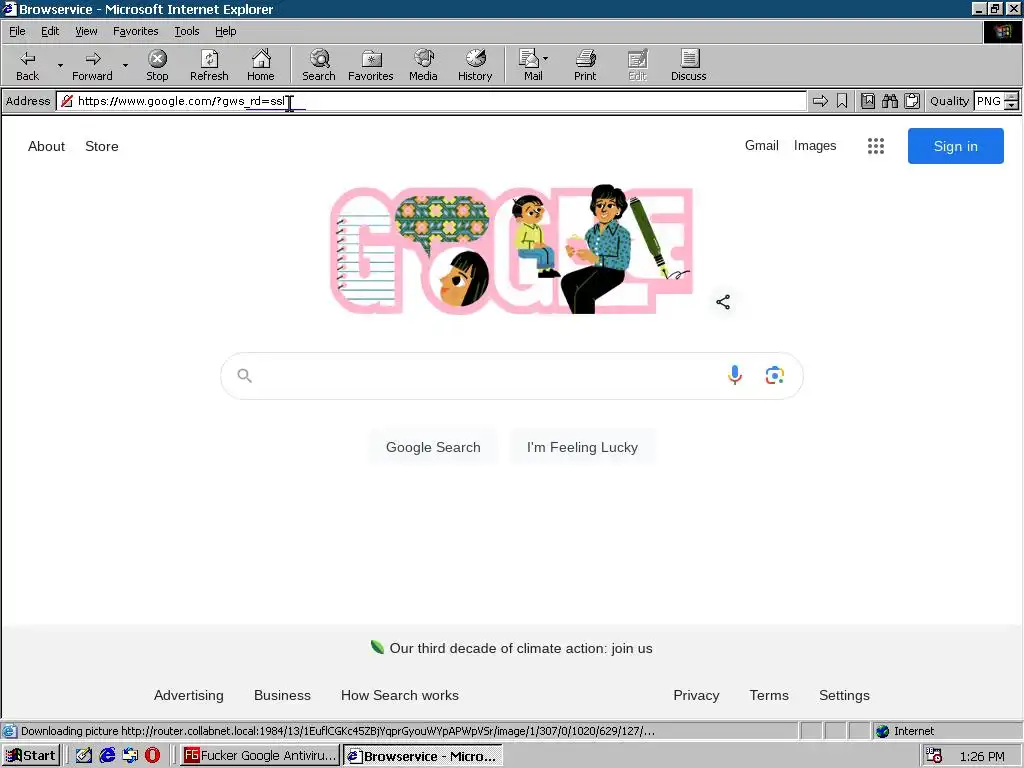Click the Forward arrow toolbar button
The image size is (1024, 768).
click(x=92, y=65)
